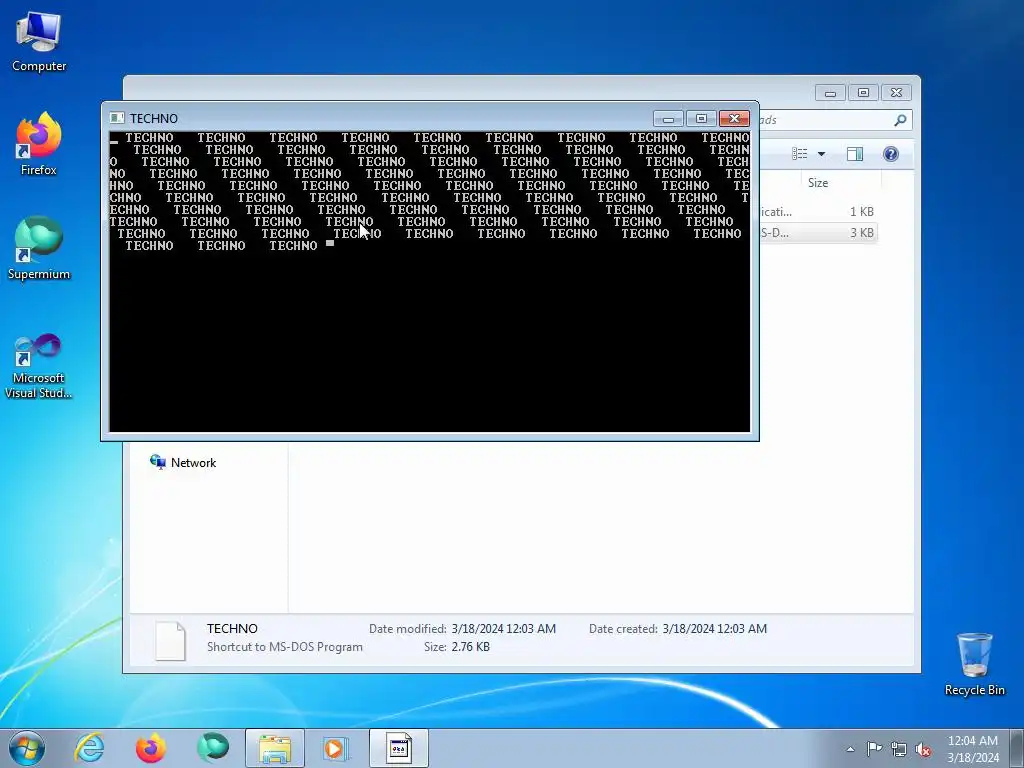Select the file row showing 1 KB
This screenshot has width=1024, height=768.
(x=818, y=212)
